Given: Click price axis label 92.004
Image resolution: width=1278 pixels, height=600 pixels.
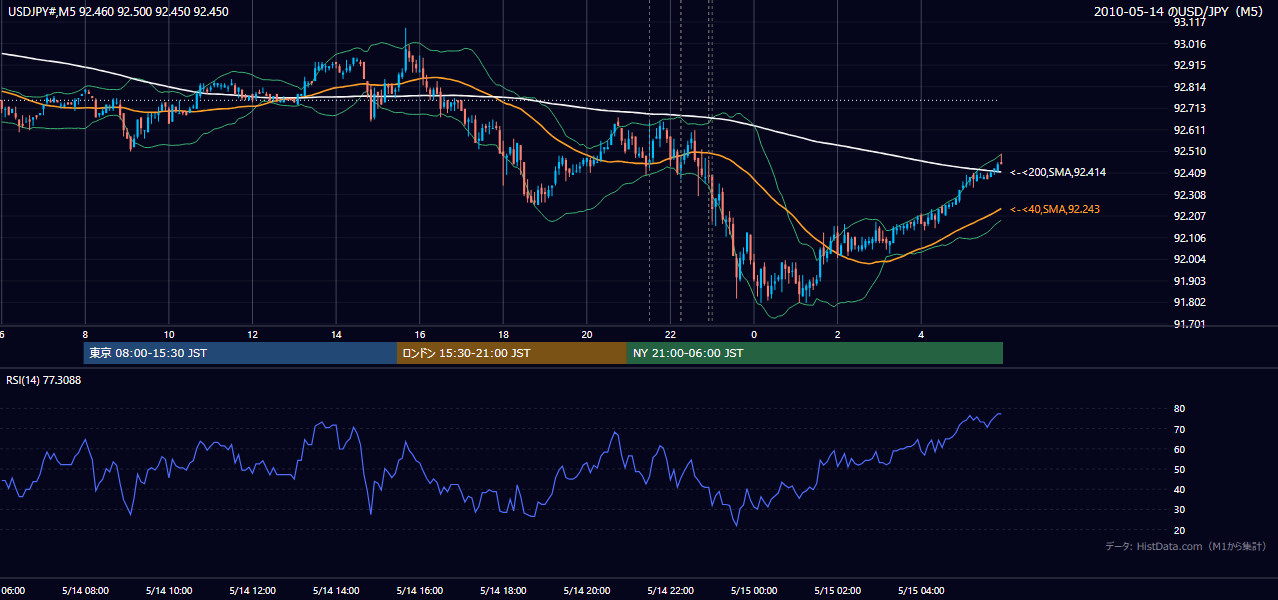Looking at the screenshot, I should pyautogui.click(x=1189, y=260).
